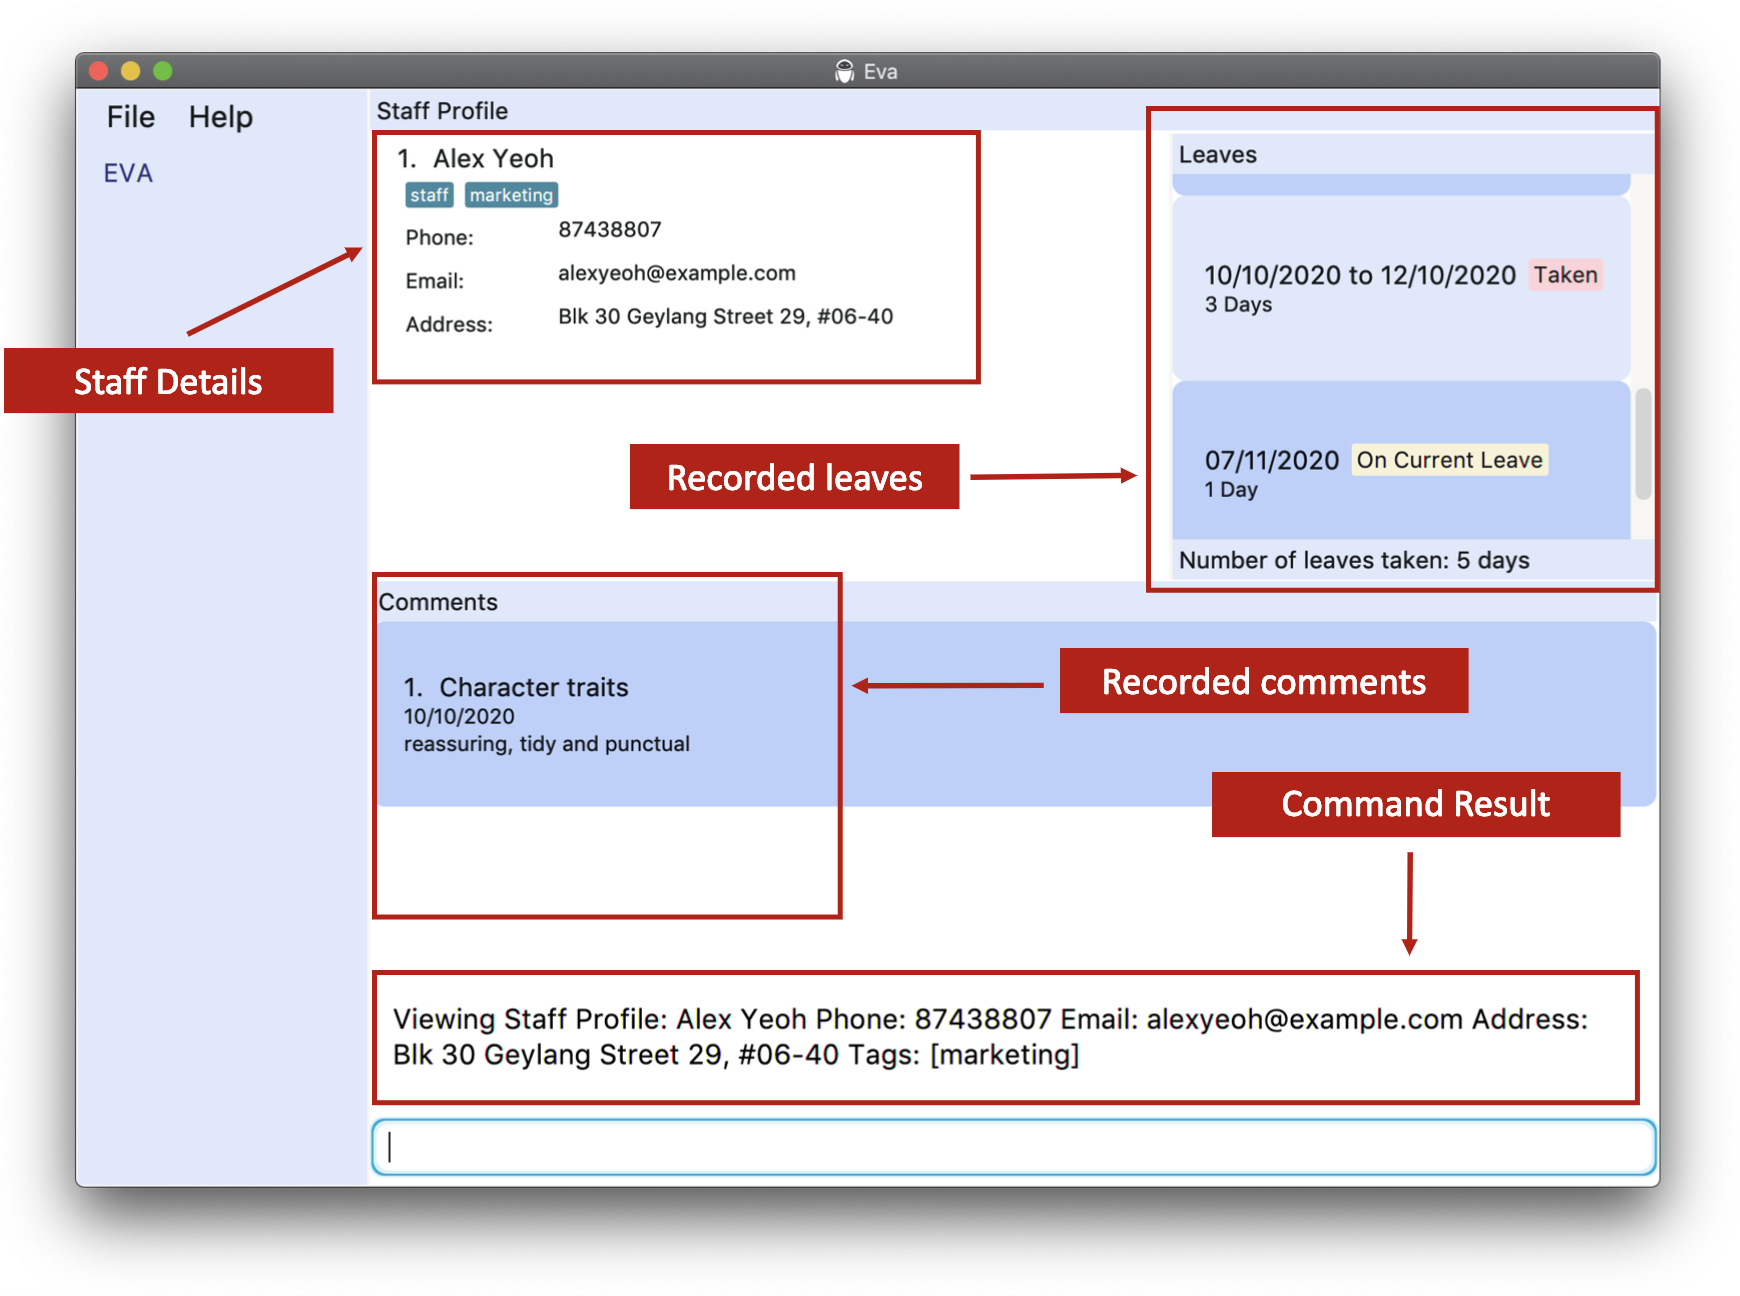Click the 'Taken' leave status label
This screenshot has height=1296, width=1740.
(x=1566, y=275)
